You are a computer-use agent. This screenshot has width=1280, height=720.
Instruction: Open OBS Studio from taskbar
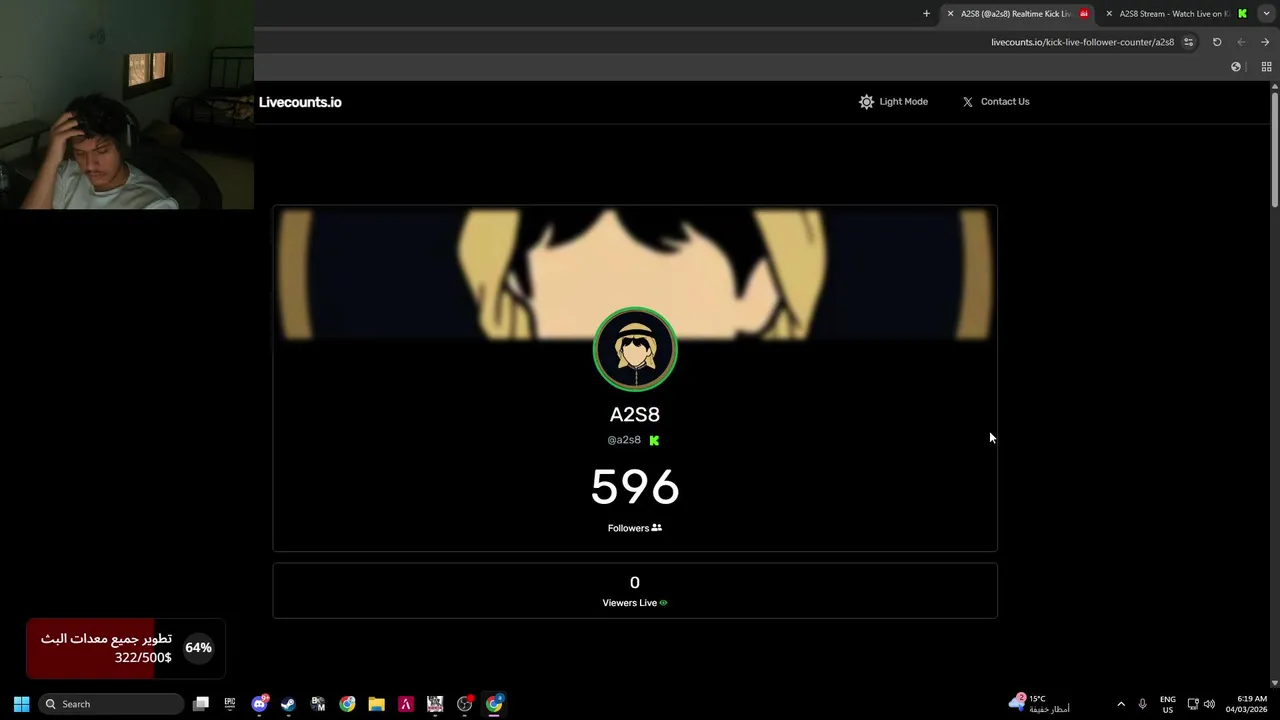pyautogui.click(x=465, y=704)
